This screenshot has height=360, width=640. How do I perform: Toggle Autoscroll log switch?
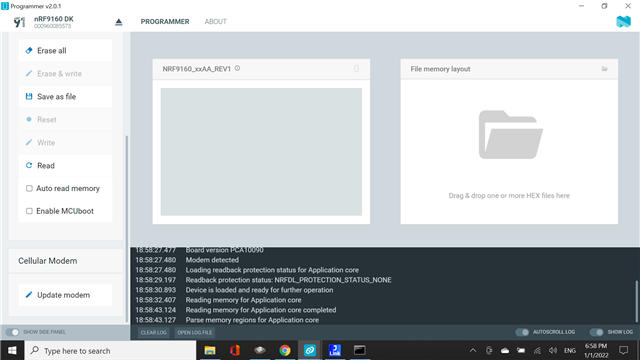522,332
